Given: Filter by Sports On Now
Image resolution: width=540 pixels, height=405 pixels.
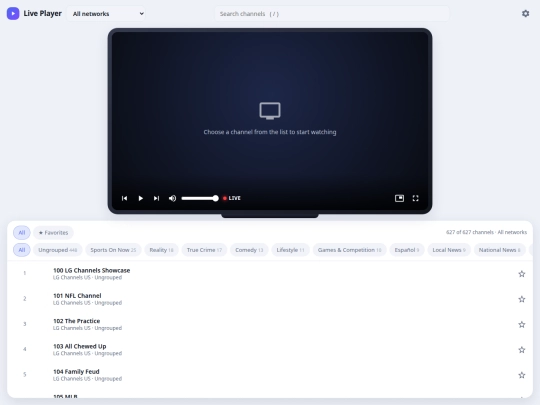Looking at the screenshot, I should coord(113,250).
